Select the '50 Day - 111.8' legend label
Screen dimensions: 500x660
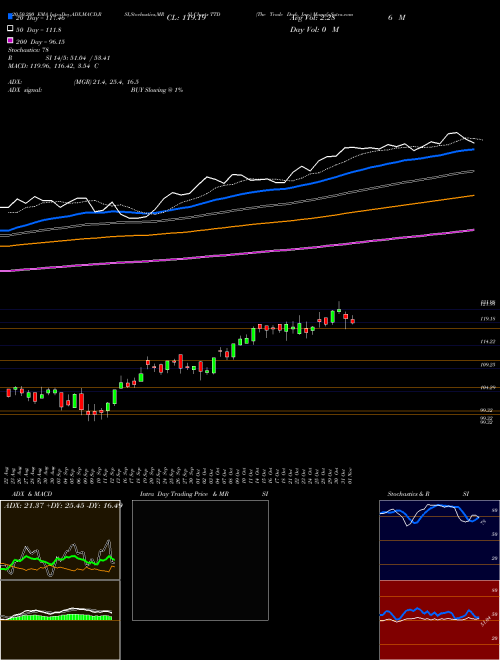click(38, 29)
